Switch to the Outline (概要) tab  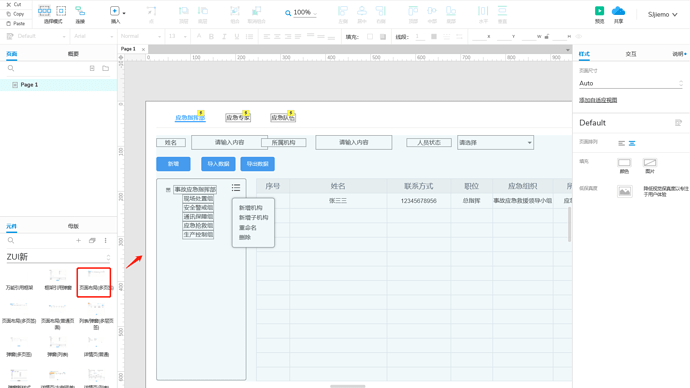tap(73, 54)
